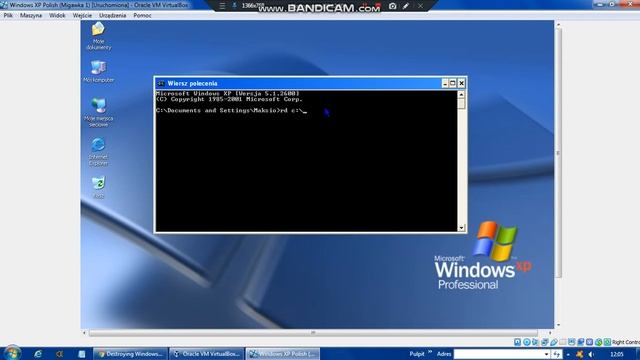Viewport: 640px width, 360px height.
Task: Open the Urządzenia menu
Action: click(x=112, y=16)
